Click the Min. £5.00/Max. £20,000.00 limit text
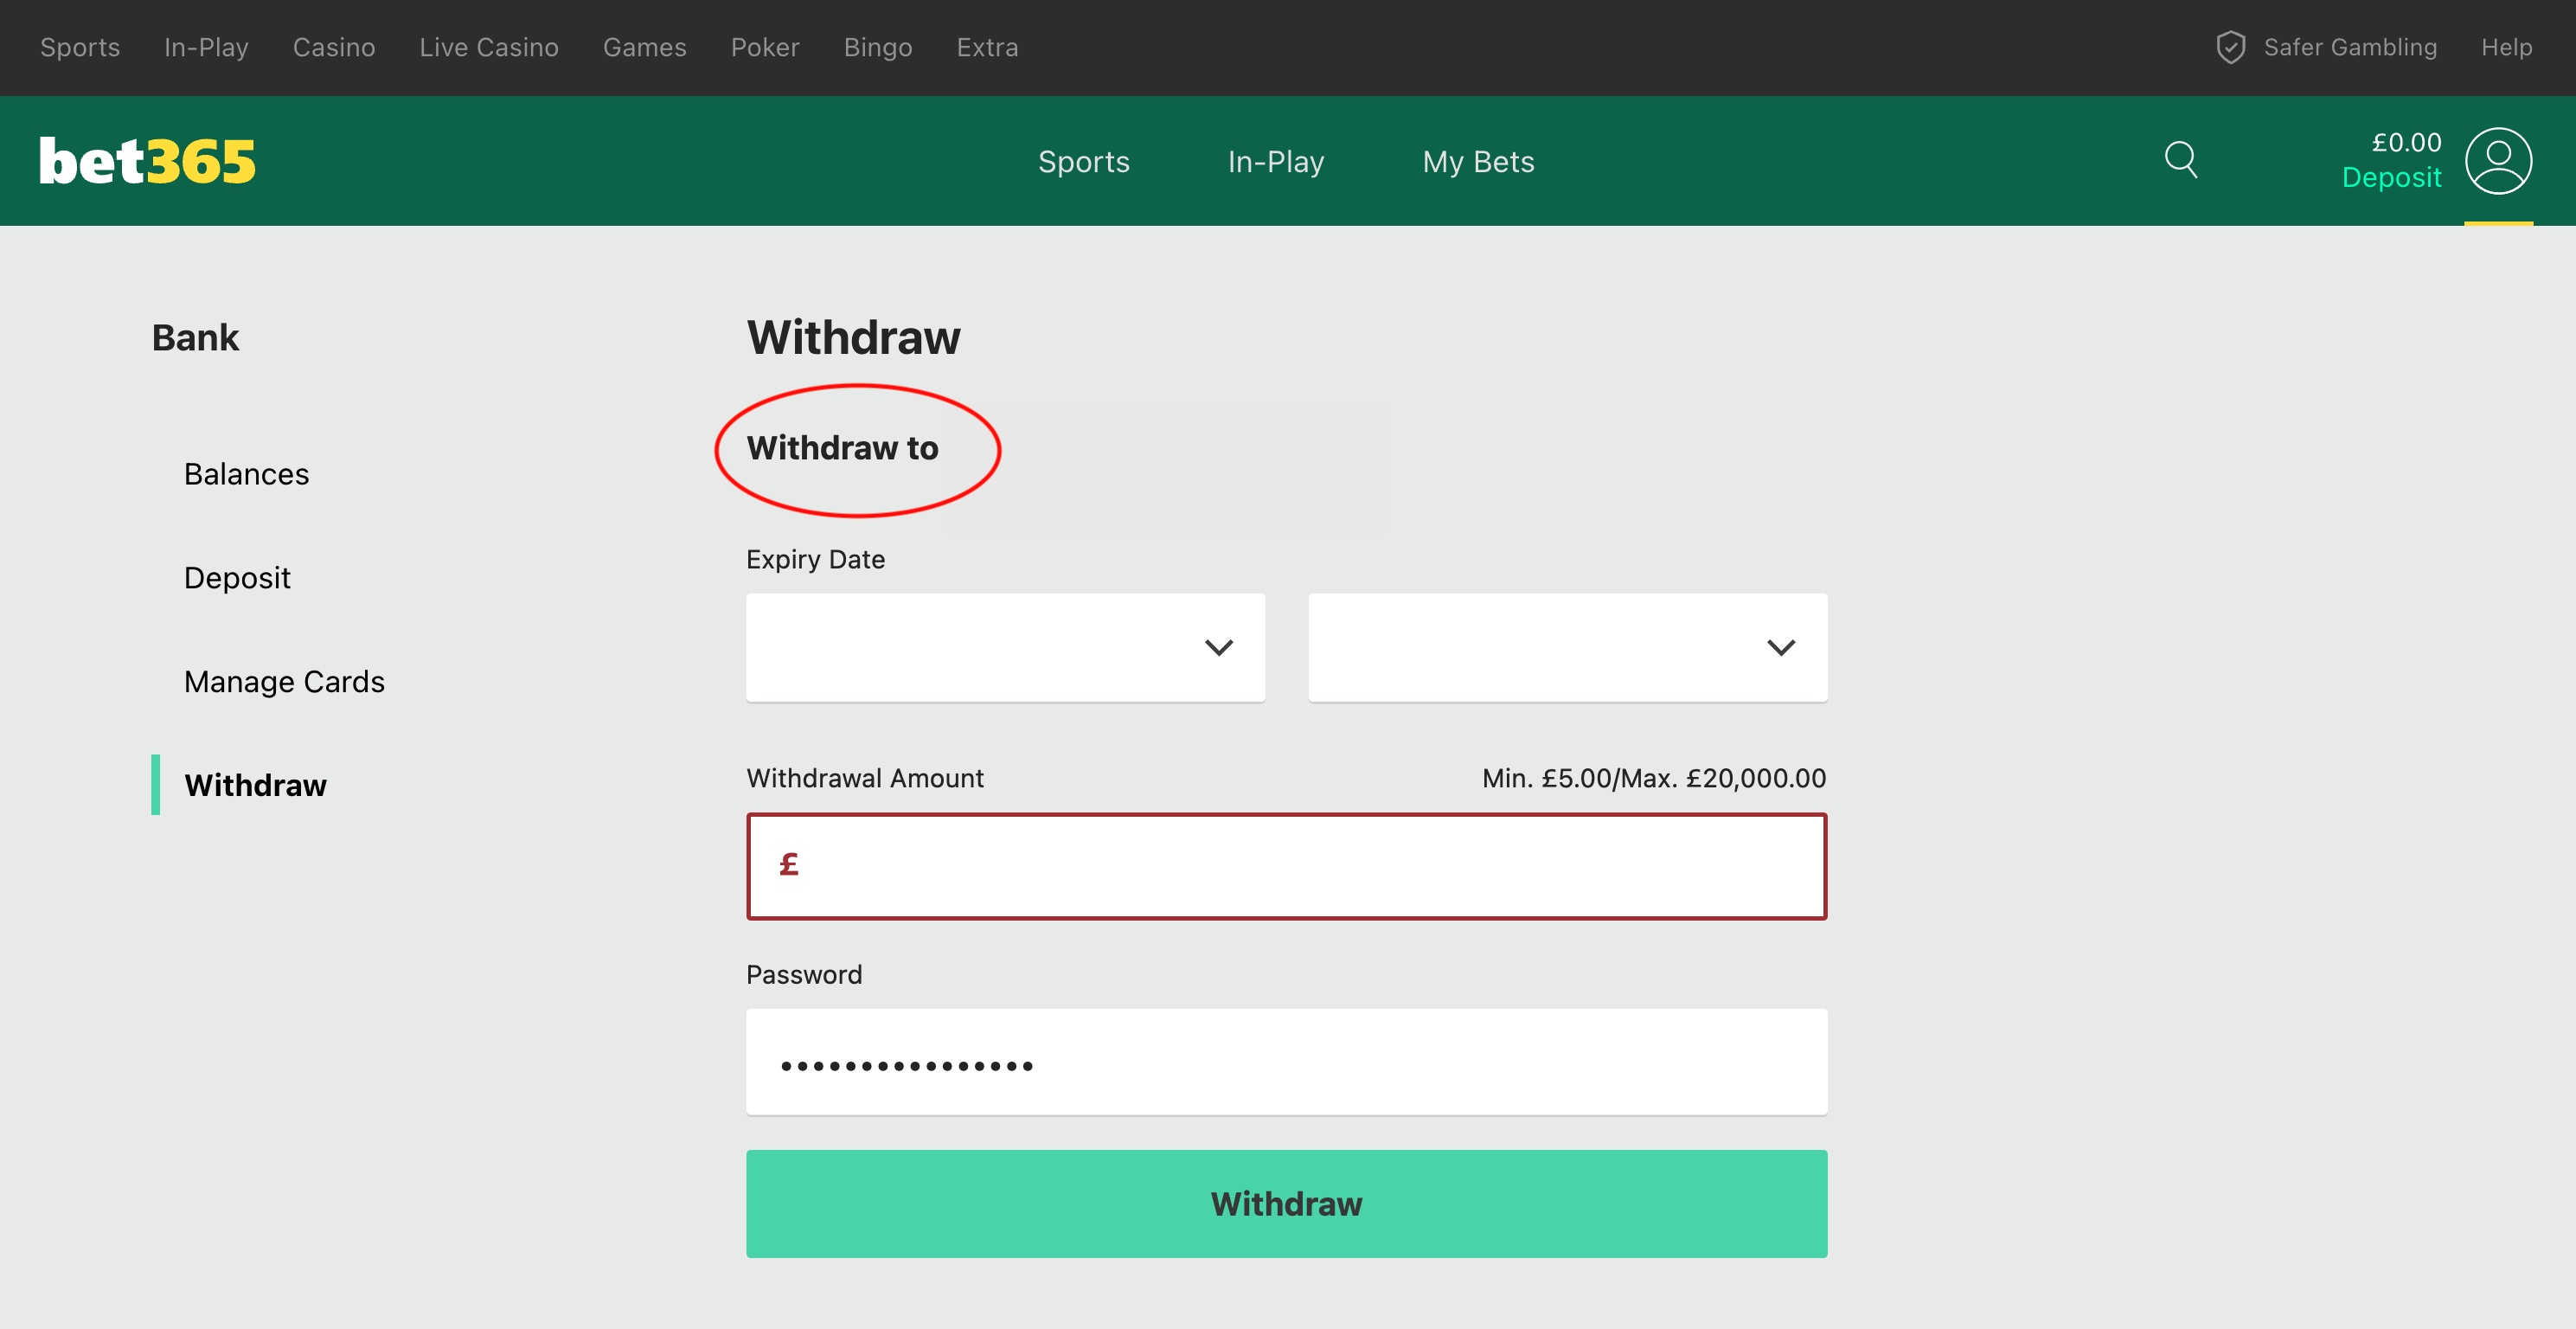 click(1654, 778)
